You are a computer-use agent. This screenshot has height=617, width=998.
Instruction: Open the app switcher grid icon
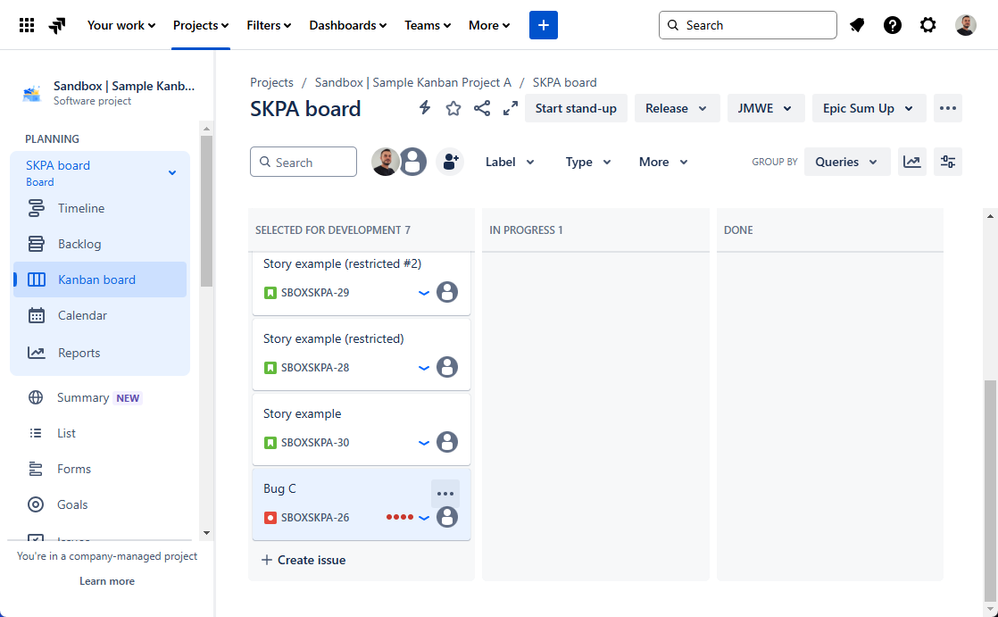pyautogui.click(x=27, y=25)
